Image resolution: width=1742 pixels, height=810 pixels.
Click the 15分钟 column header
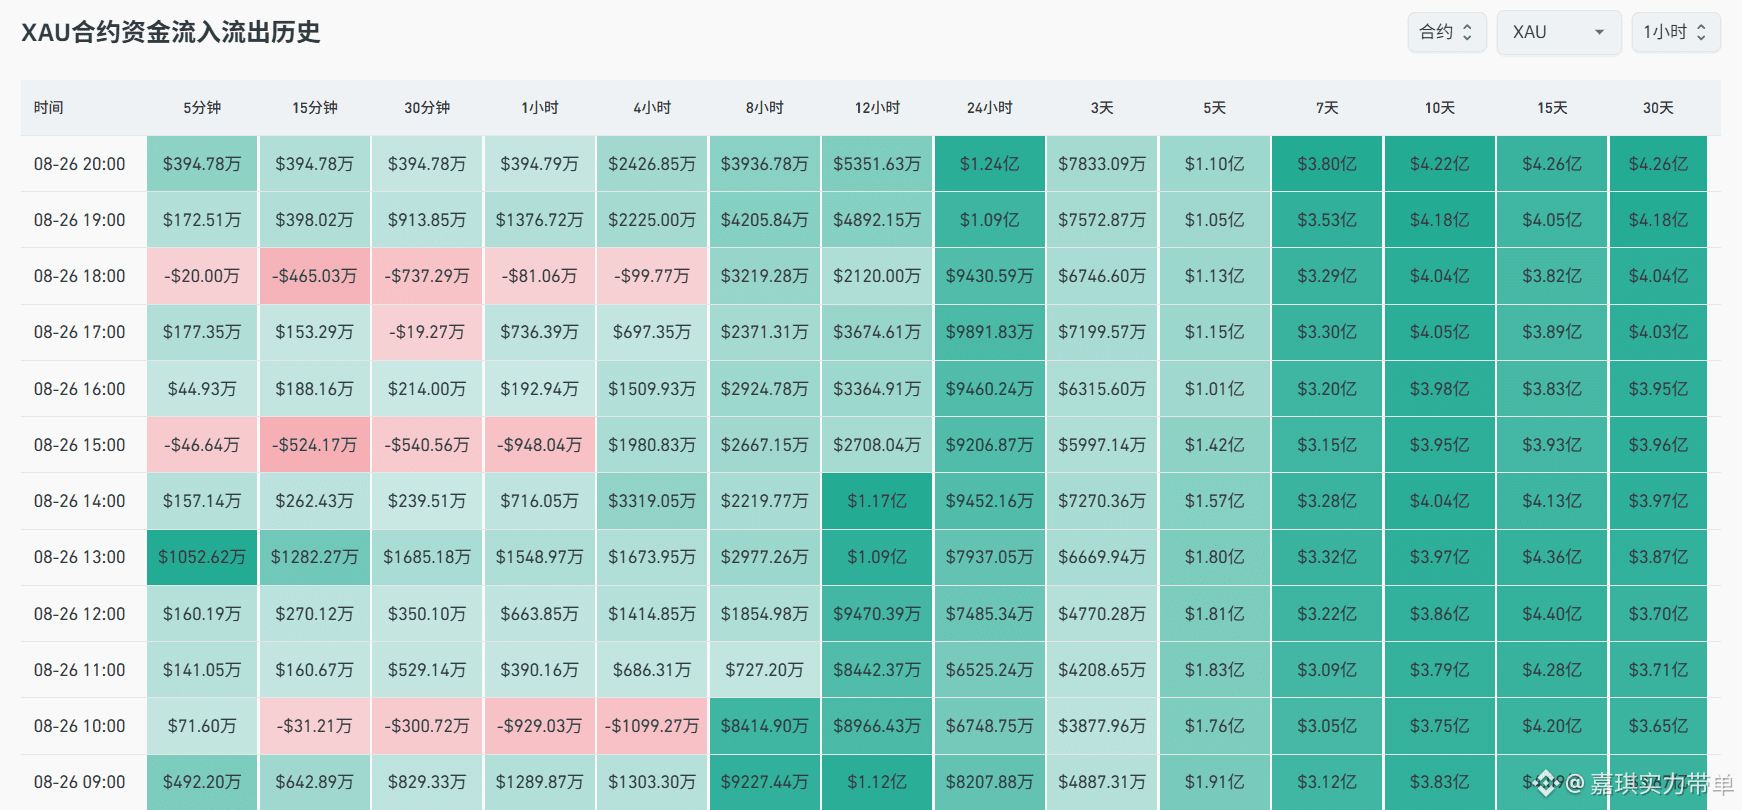[314, 108]
